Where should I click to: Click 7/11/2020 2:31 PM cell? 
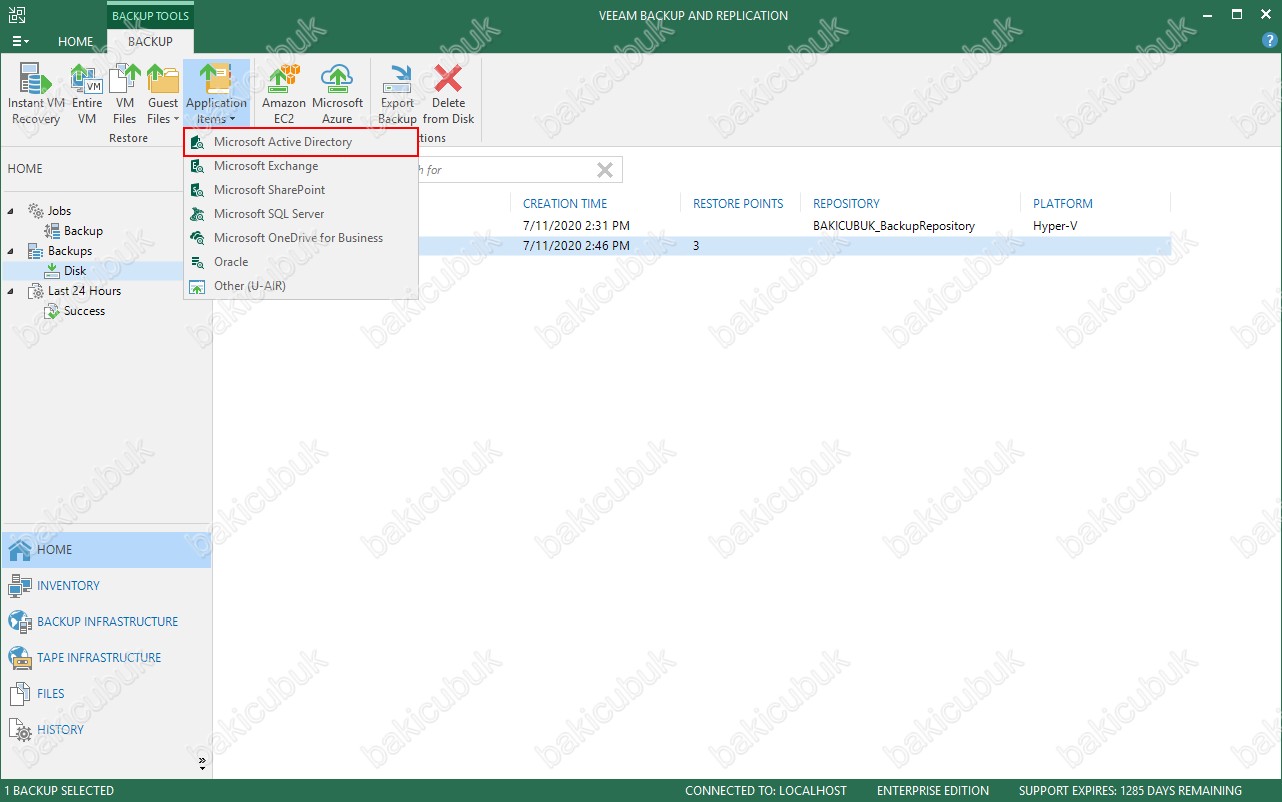coord(576,226)
